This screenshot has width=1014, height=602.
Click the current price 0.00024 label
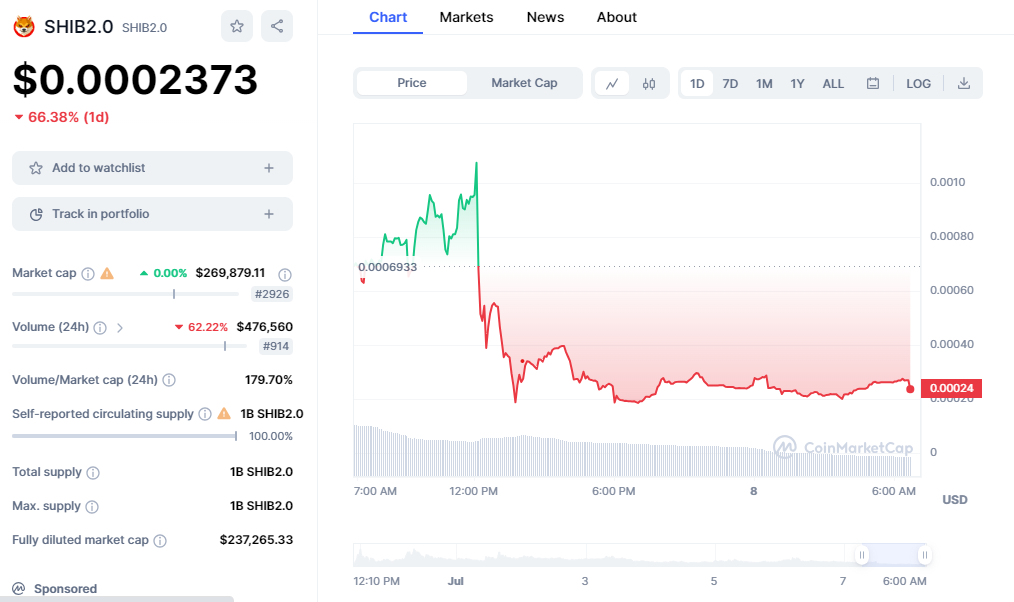tap(951, 388)
